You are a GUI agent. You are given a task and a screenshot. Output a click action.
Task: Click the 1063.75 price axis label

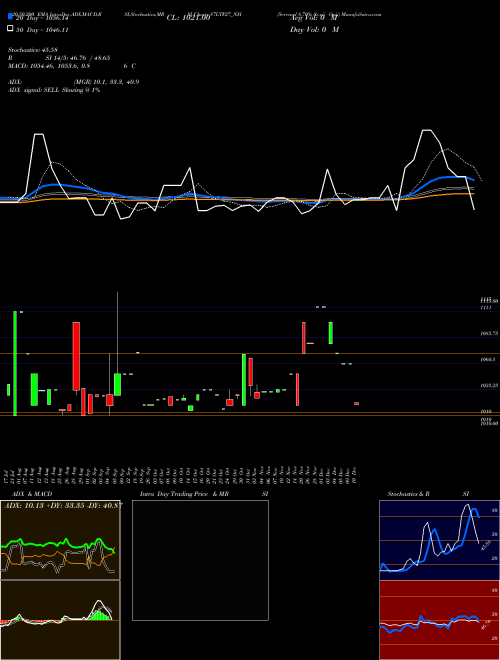point(489,333)
